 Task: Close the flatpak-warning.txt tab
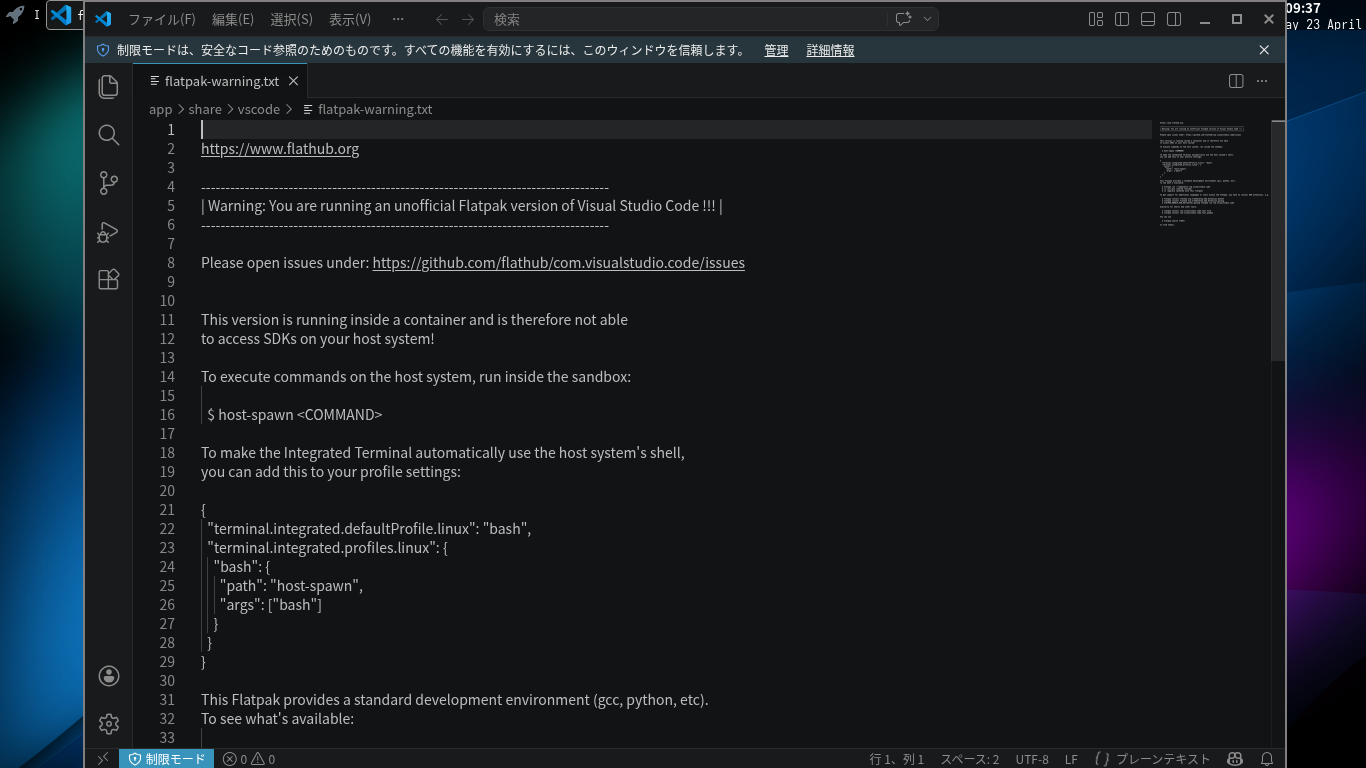294,81
